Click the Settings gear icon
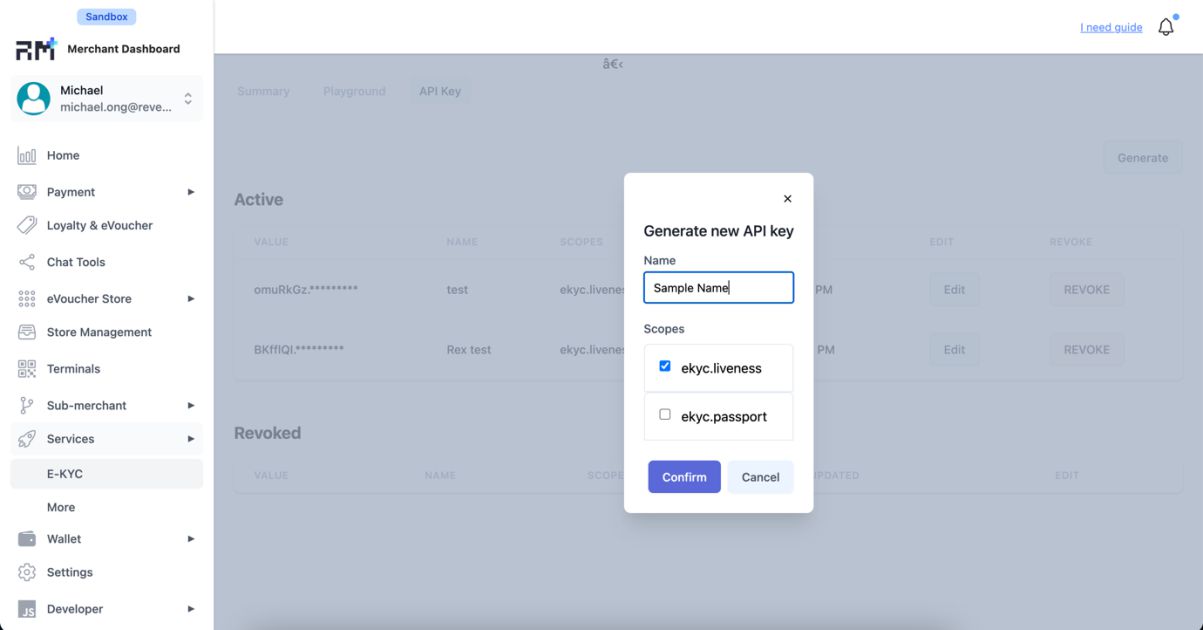The image size is (1203, 630). click(27, 573)
